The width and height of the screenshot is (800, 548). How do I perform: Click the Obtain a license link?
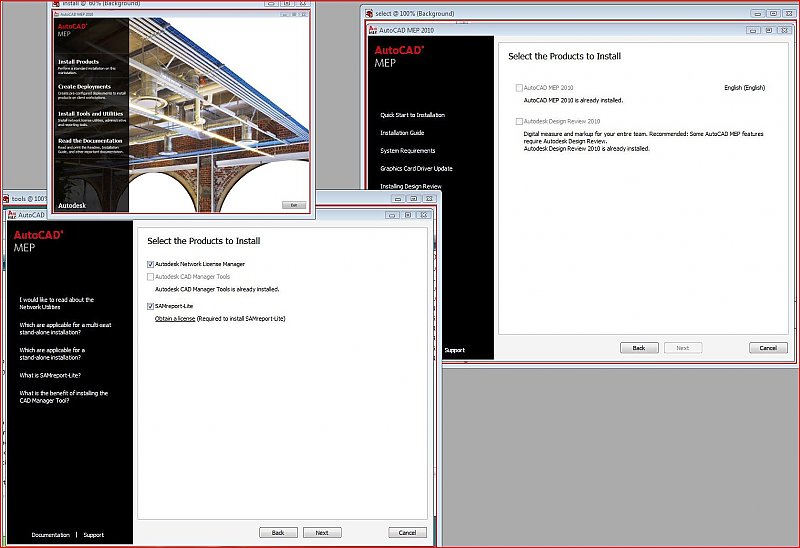(175, 318)
